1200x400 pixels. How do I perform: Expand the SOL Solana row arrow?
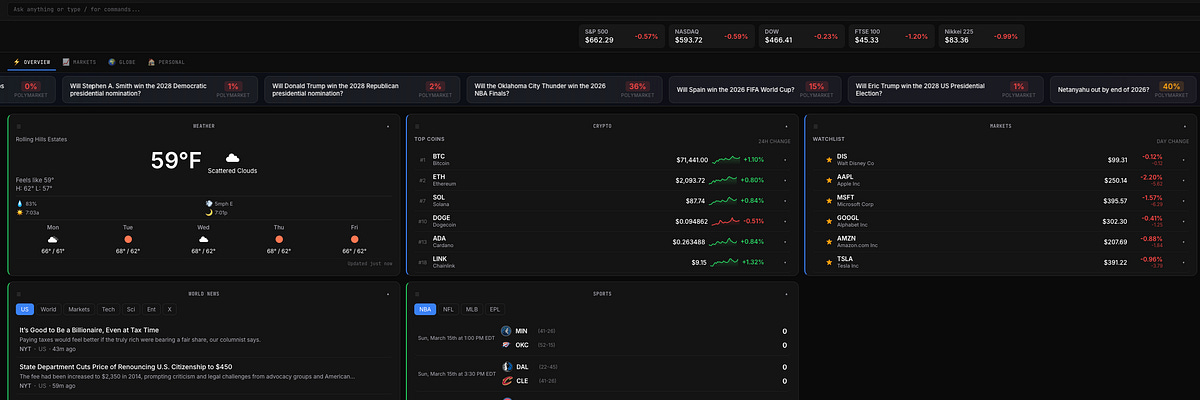pos(784,201)
